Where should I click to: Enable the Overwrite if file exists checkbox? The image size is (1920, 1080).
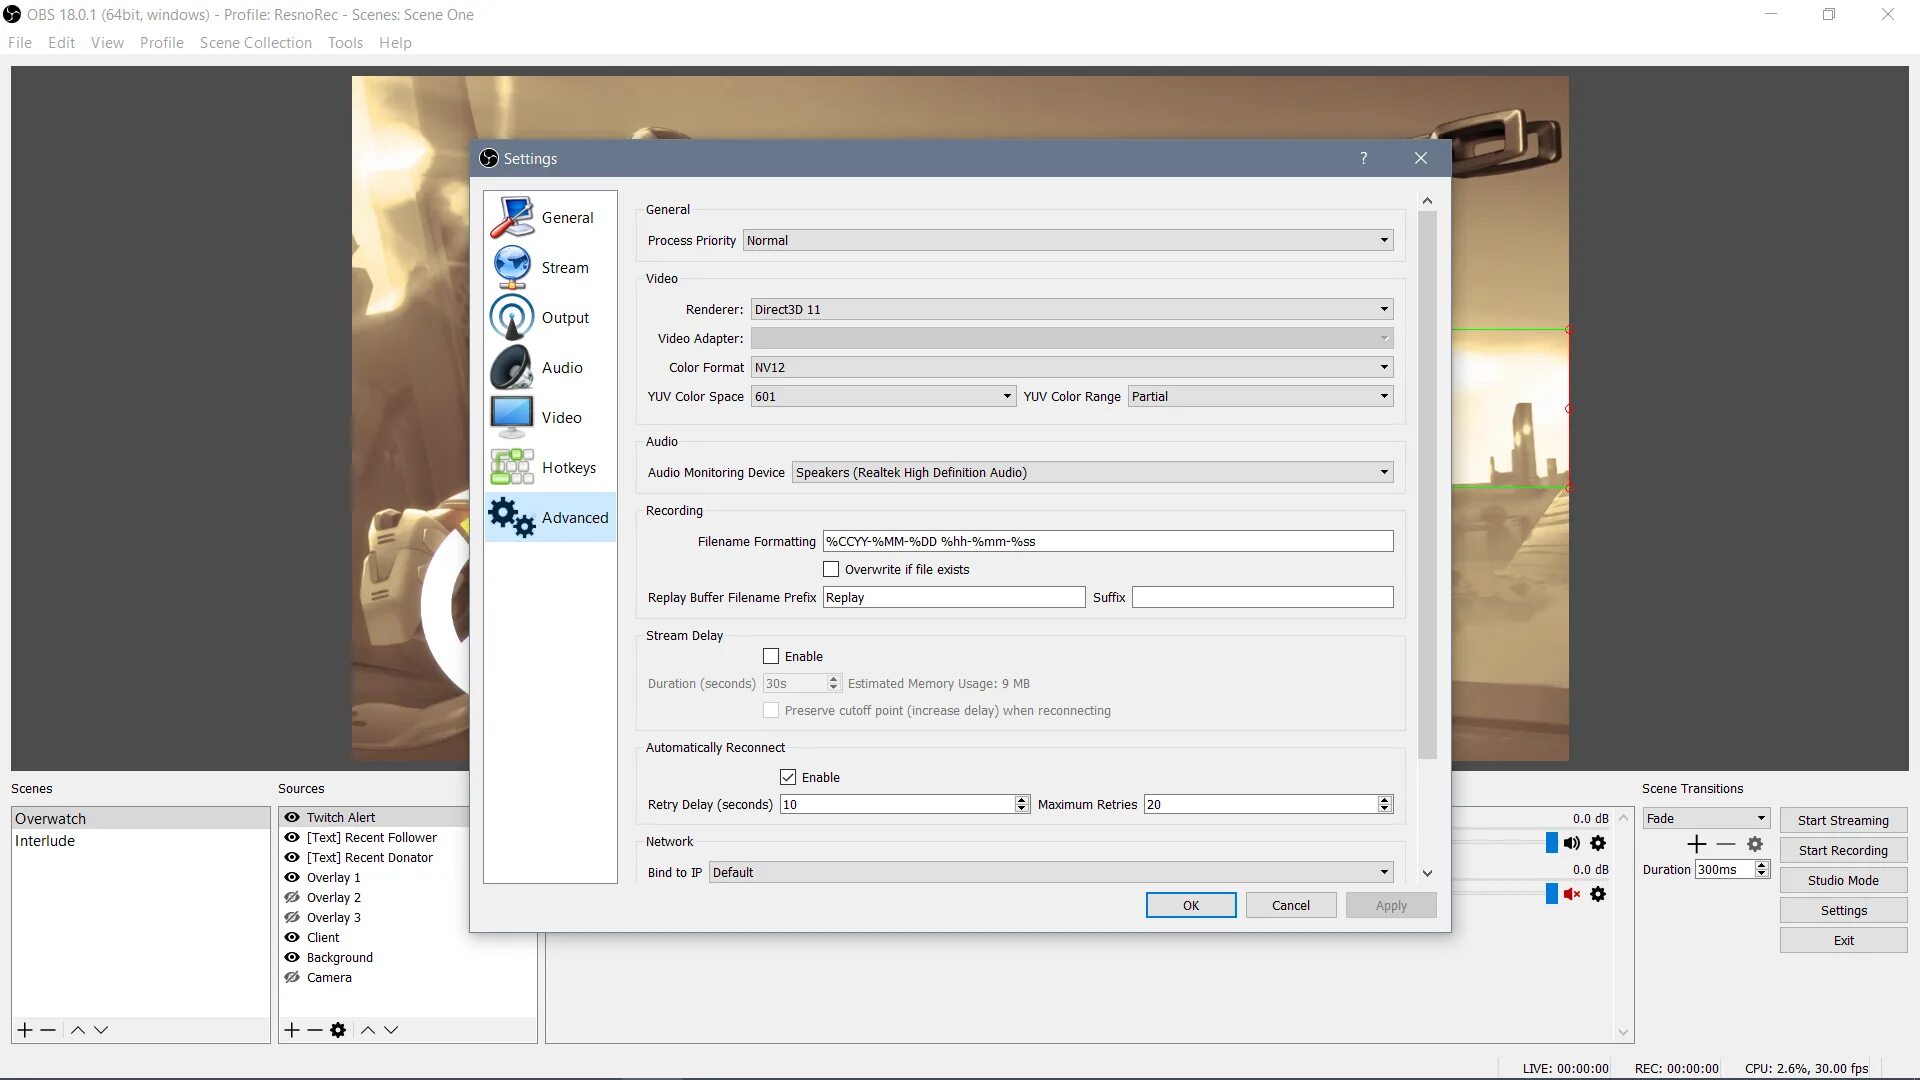(832, 568)
